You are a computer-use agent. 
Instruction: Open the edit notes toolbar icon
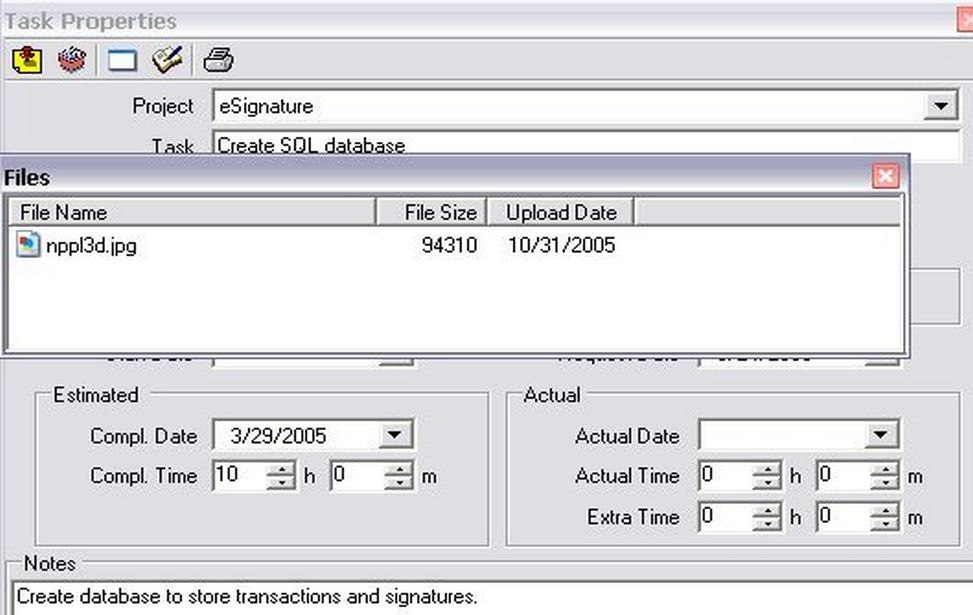click(x=167, y=60)
